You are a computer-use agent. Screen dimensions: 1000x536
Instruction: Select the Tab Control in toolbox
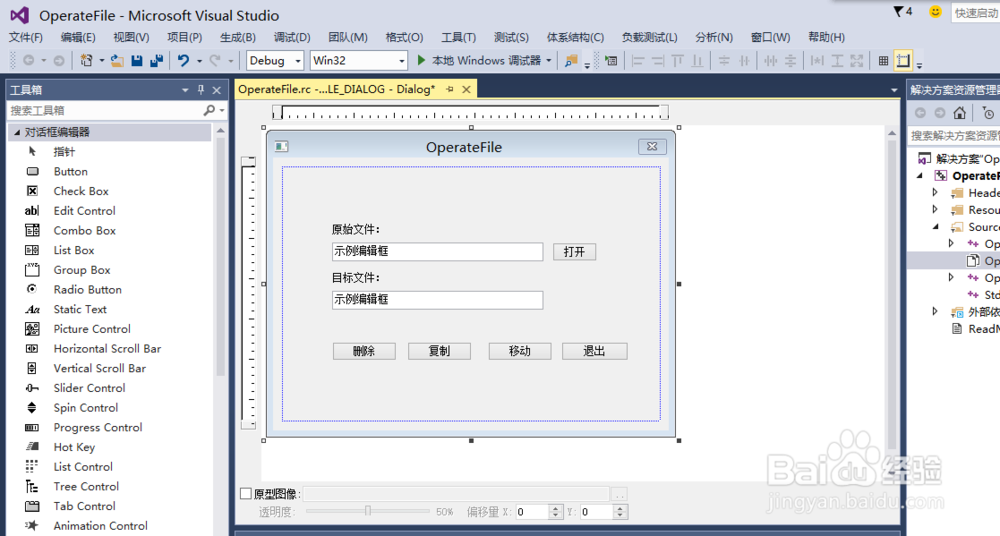[x=110, y=507]
